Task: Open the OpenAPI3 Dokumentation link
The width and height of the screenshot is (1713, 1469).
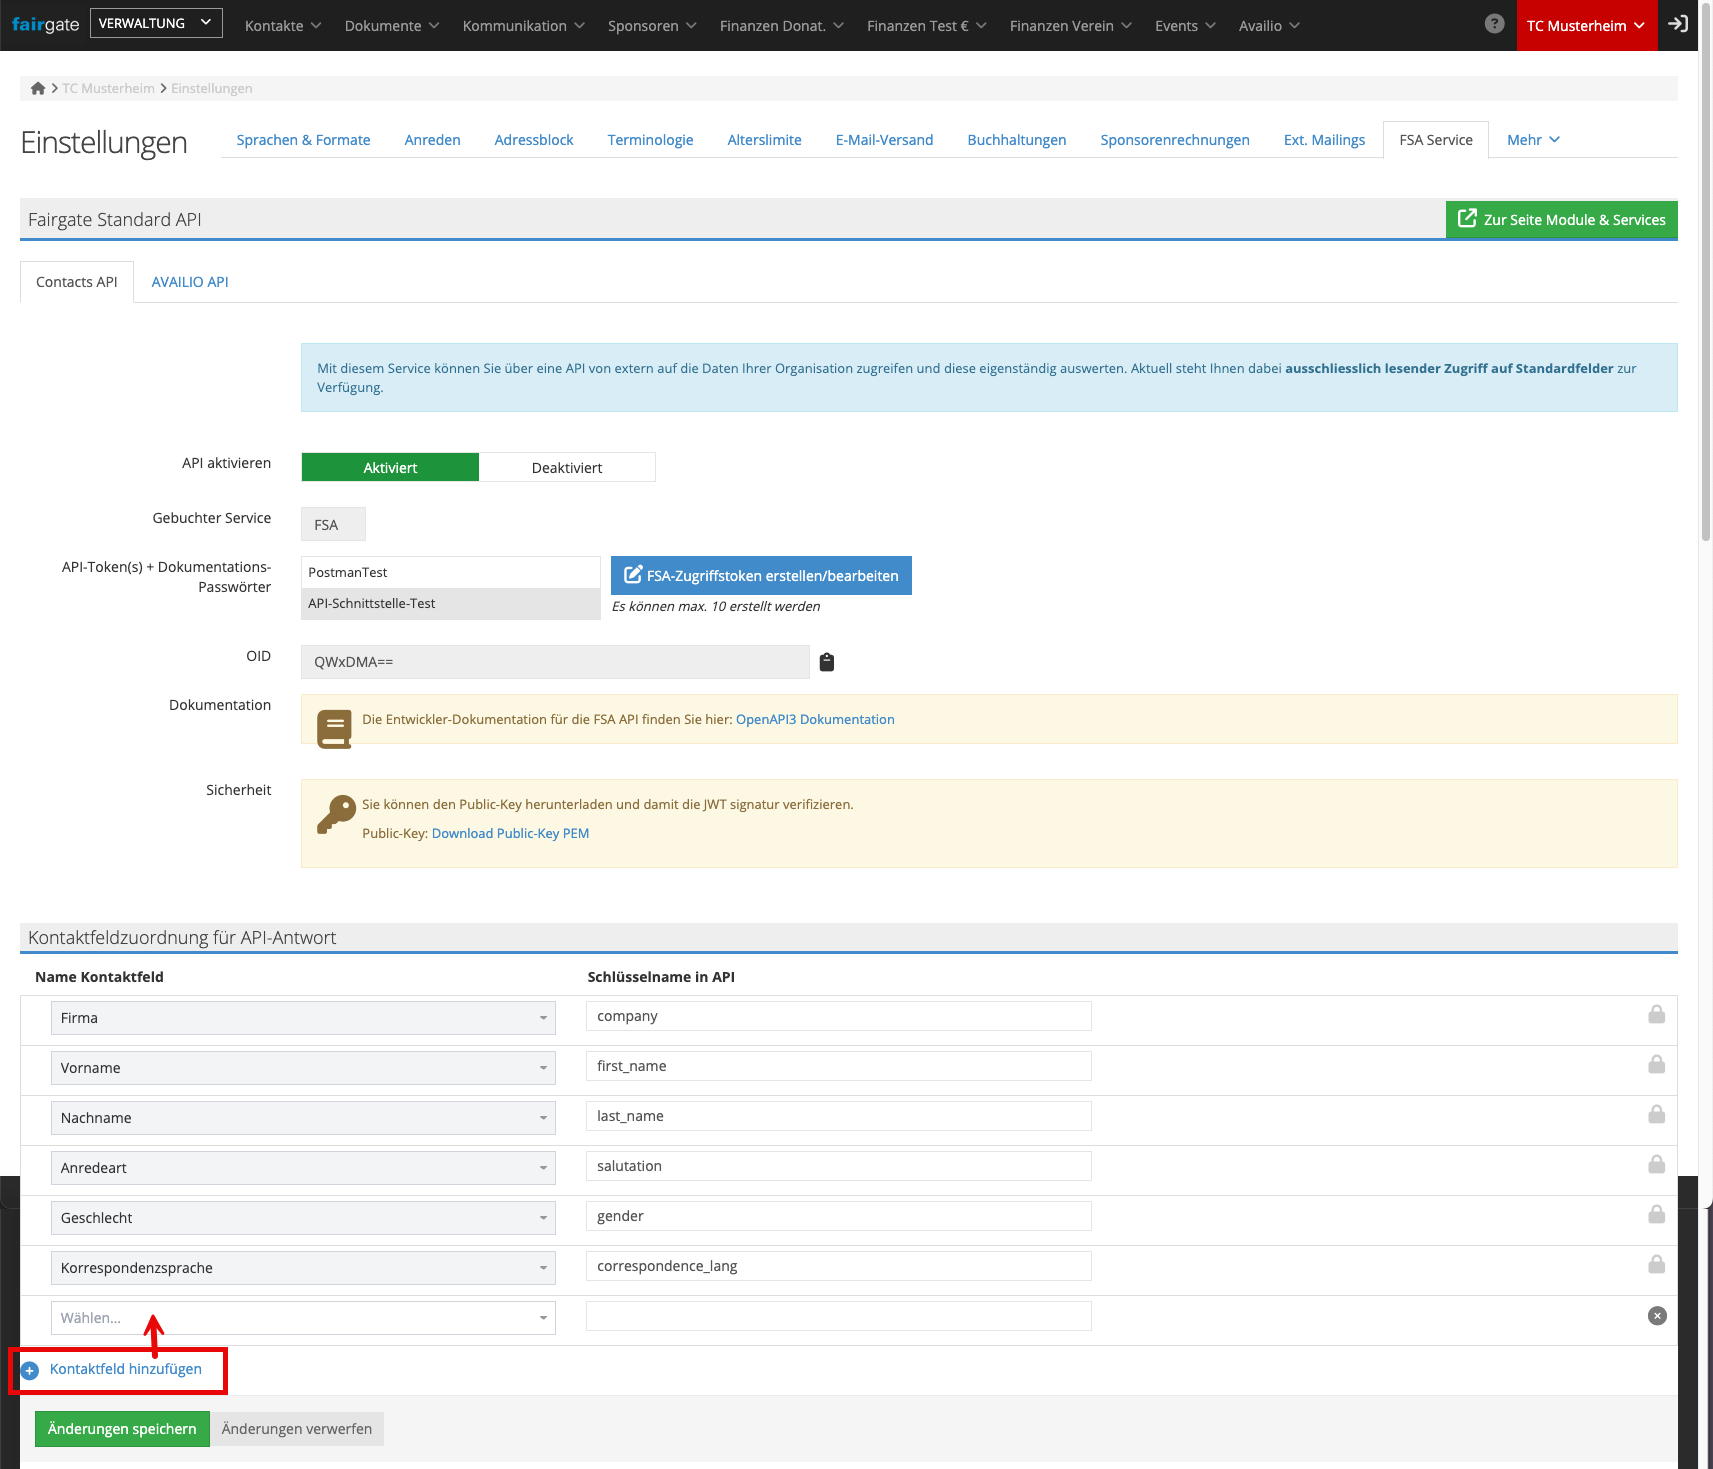Action: pos(815,719)
